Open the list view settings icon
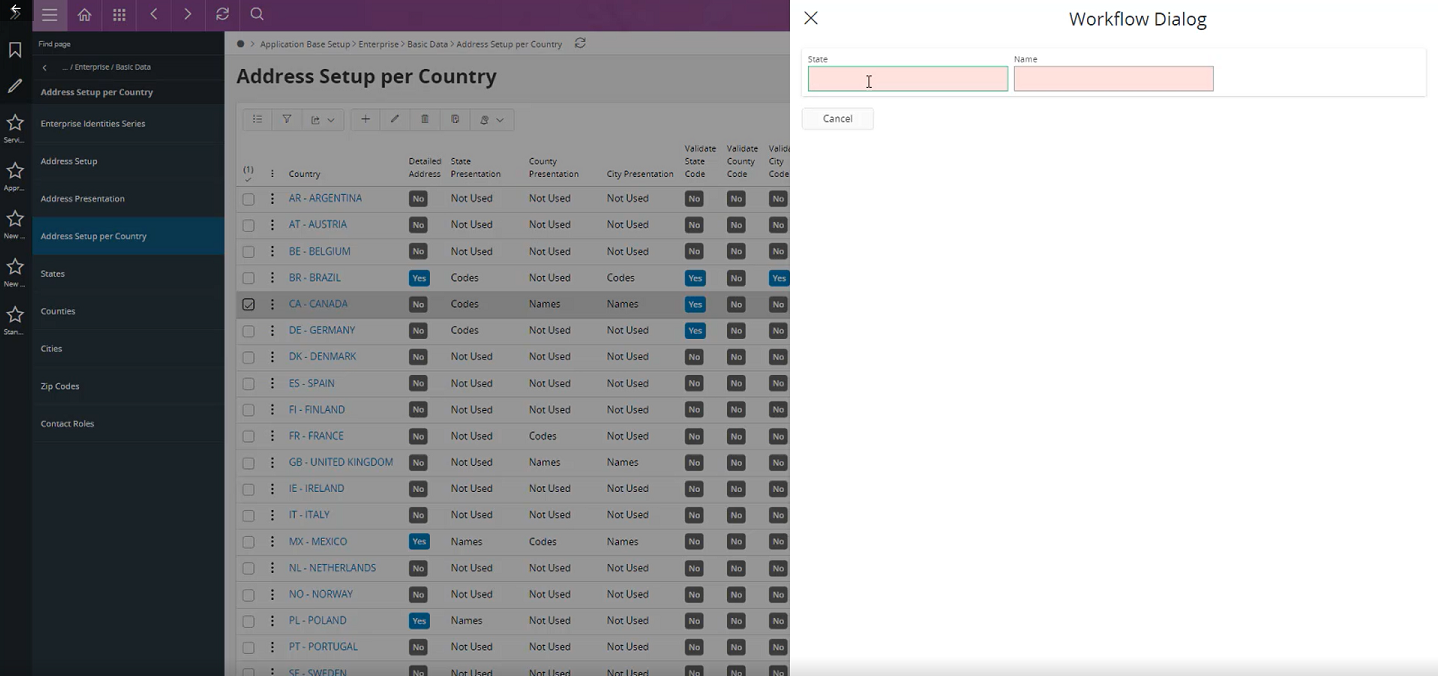The image size is (1438, 676). pyautogui.click(x=257, y=119)
